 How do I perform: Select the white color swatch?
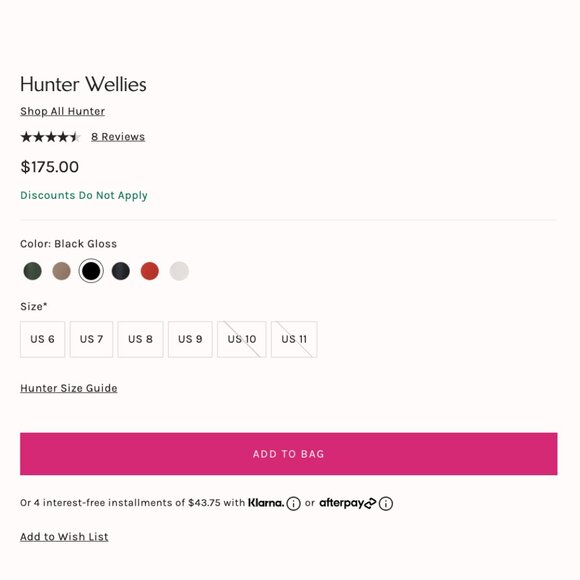tap(179, 271)
